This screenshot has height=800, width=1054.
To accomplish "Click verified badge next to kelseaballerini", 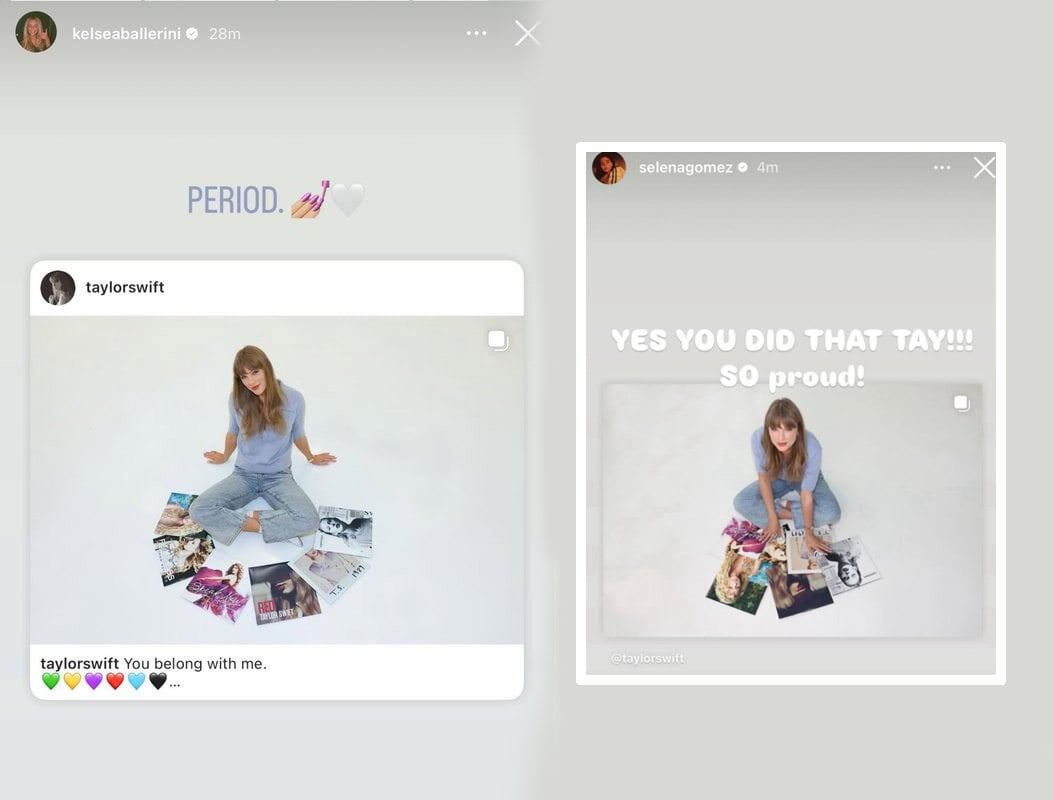I will (192, 33).
